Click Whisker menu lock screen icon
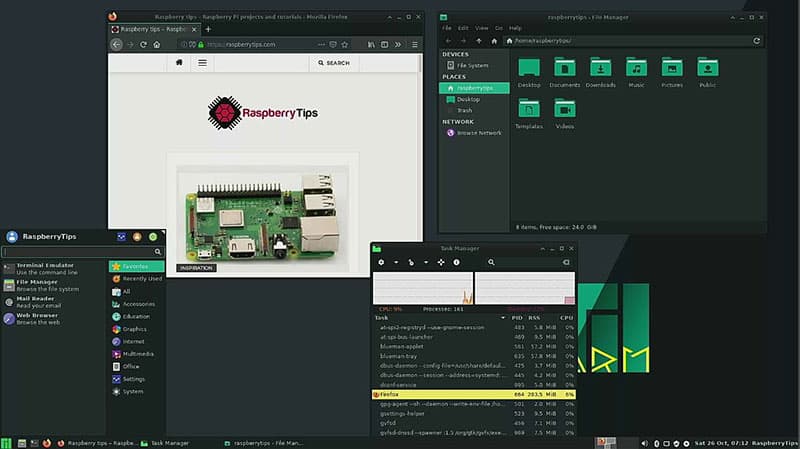This screenshot has width=800, height=449. click(137, 237)
